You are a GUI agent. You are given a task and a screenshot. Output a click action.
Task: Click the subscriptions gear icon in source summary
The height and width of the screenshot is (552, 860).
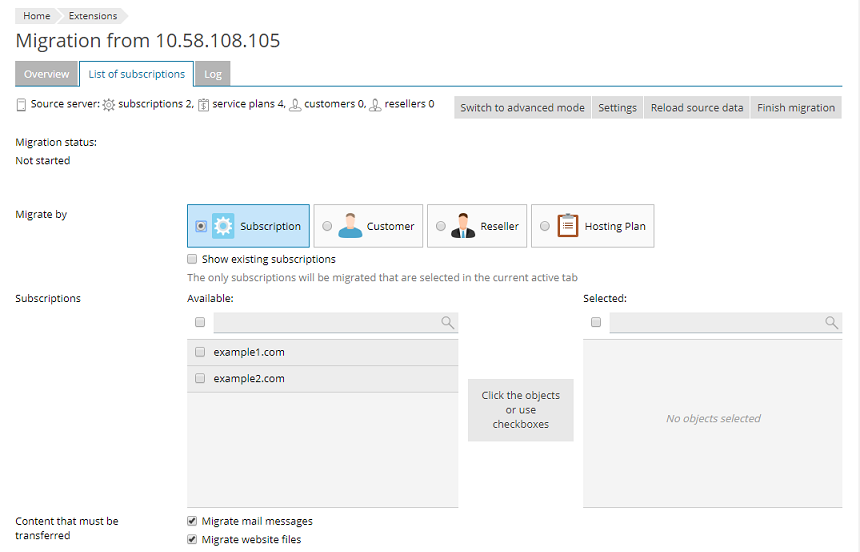(109, 104)
